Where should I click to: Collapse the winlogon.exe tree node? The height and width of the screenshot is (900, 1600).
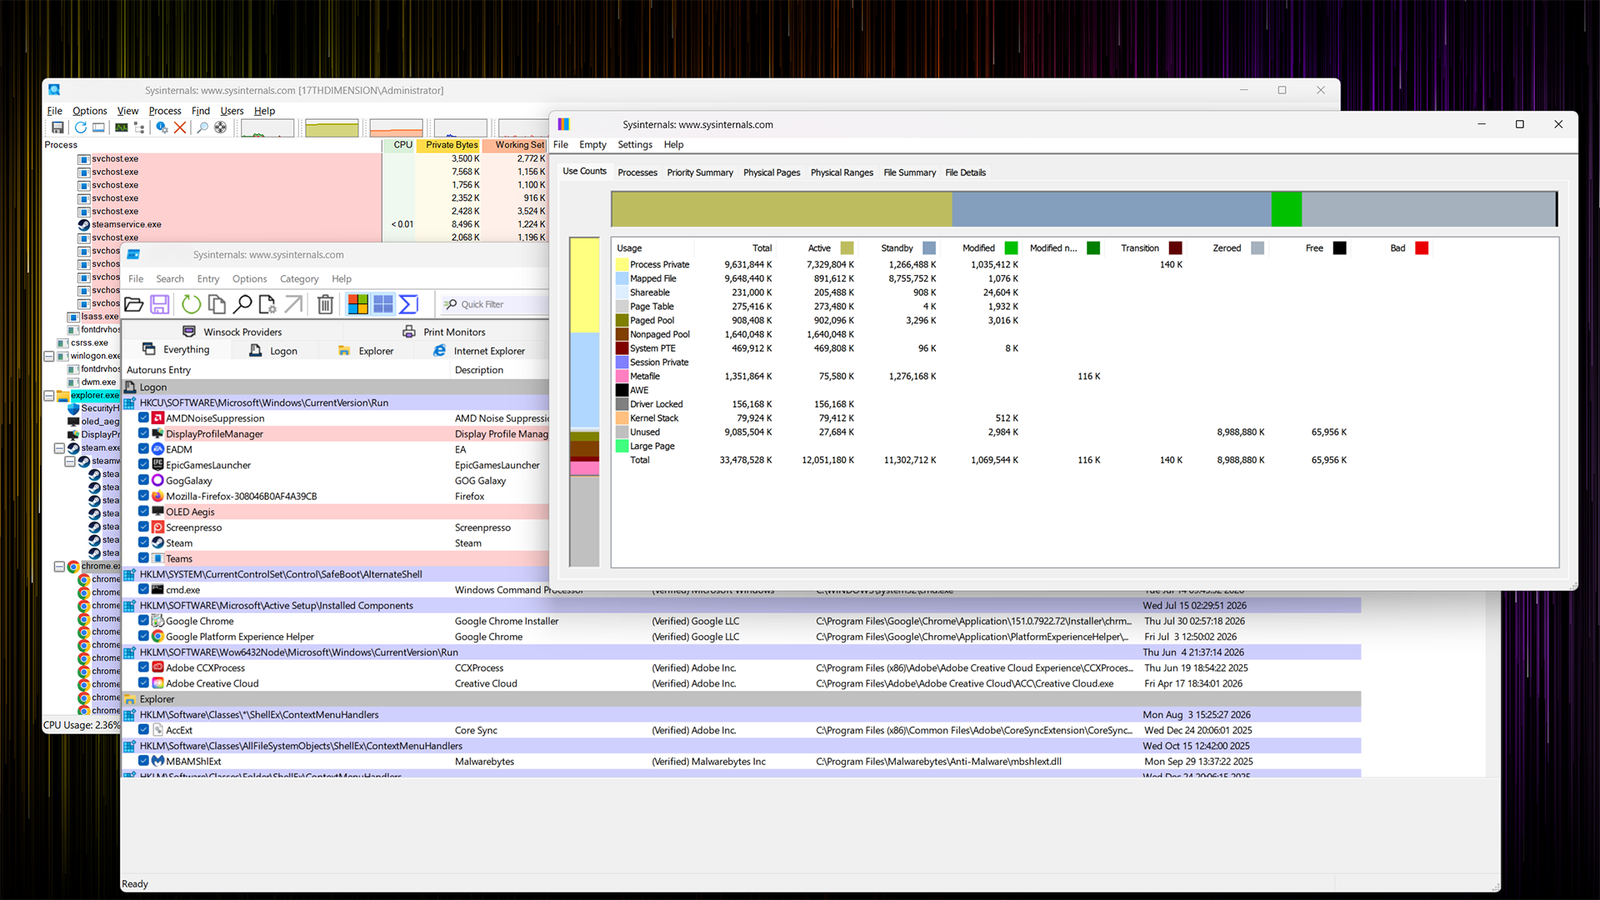[48, 356]
